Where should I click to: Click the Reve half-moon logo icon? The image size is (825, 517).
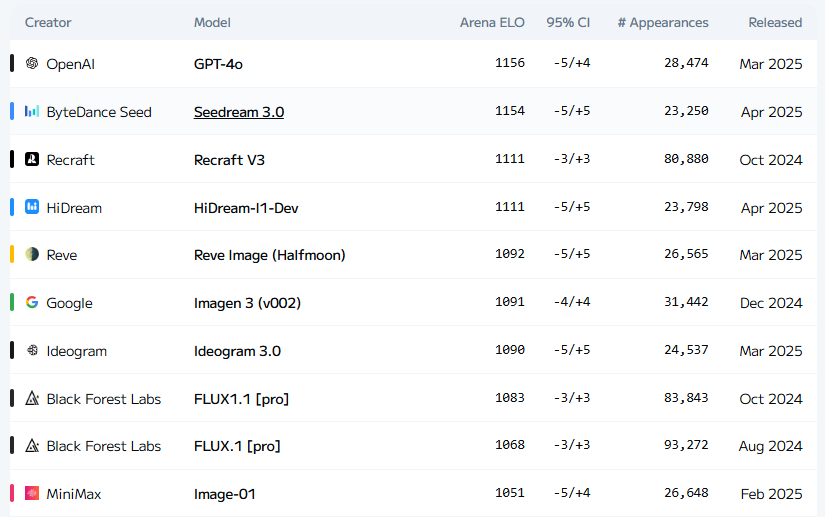coord(32,254)
